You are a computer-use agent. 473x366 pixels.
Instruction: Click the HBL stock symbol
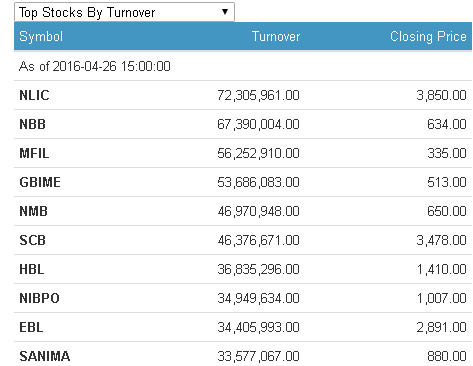click(x=32, y=269)
